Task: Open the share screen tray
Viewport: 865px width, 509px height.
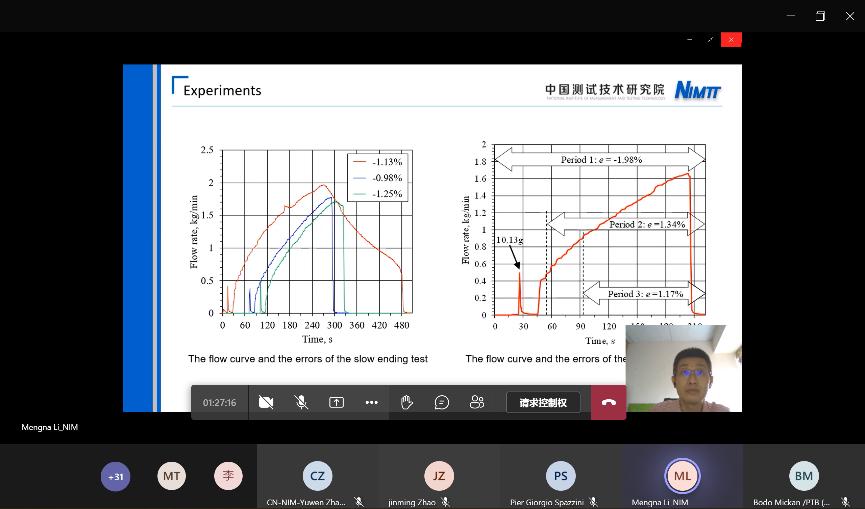Action: [336, 402]
